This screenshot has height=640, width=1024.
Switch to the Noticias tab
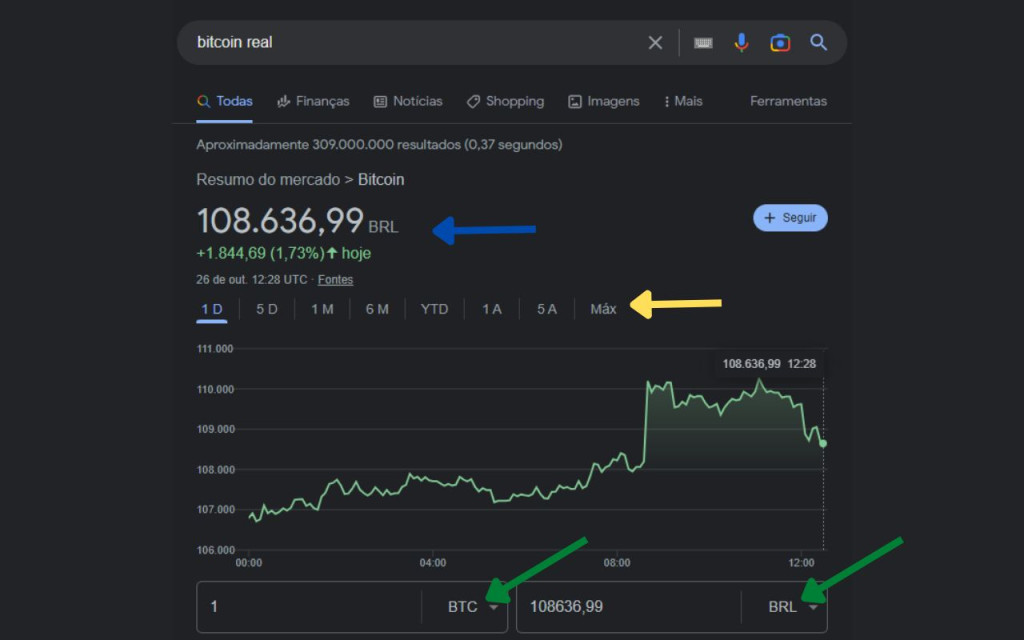coord(407,101)
